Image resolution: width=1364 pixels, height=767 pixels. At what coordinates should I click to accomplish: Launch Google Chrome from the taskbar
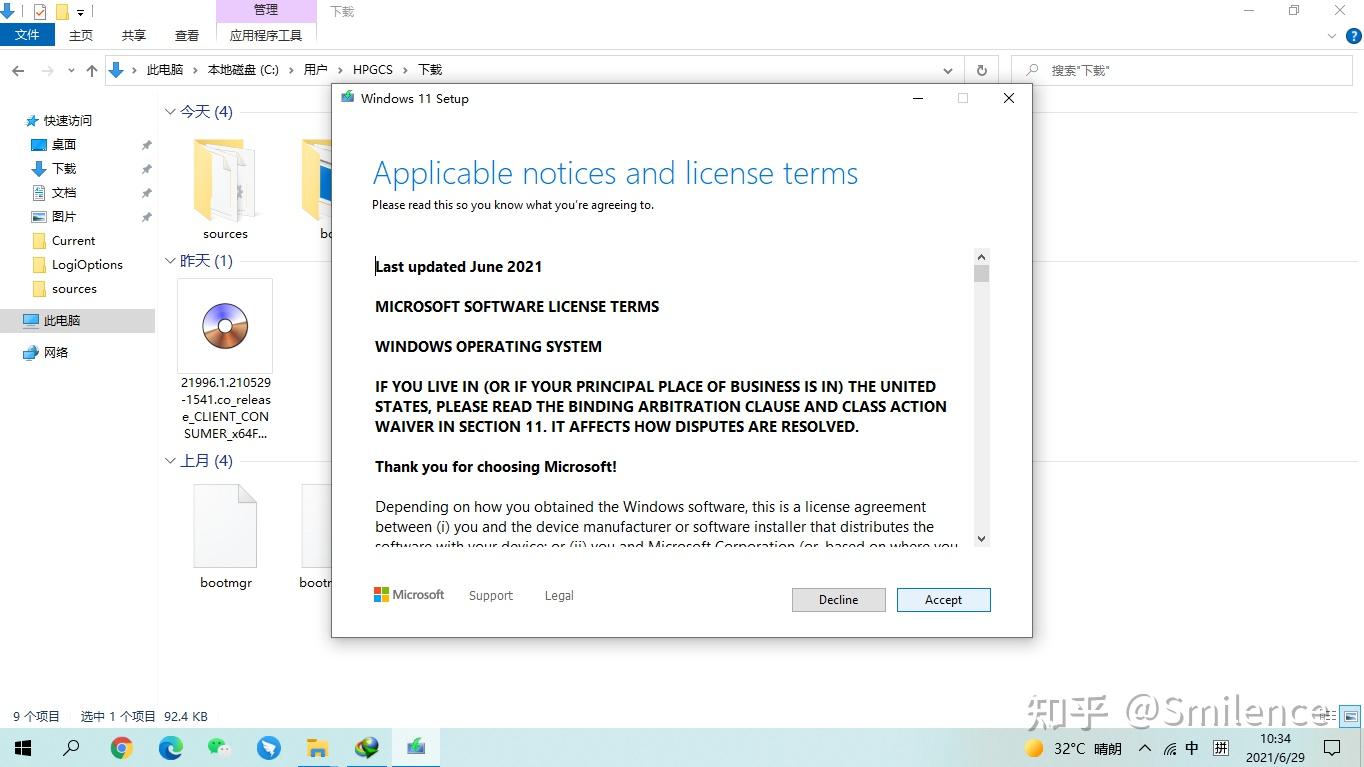122,748
